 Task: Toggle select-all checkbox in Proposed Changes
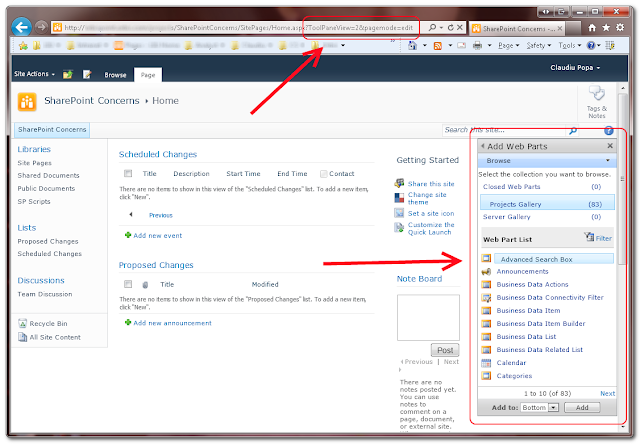pyautogui.click(x=128, y=284)
